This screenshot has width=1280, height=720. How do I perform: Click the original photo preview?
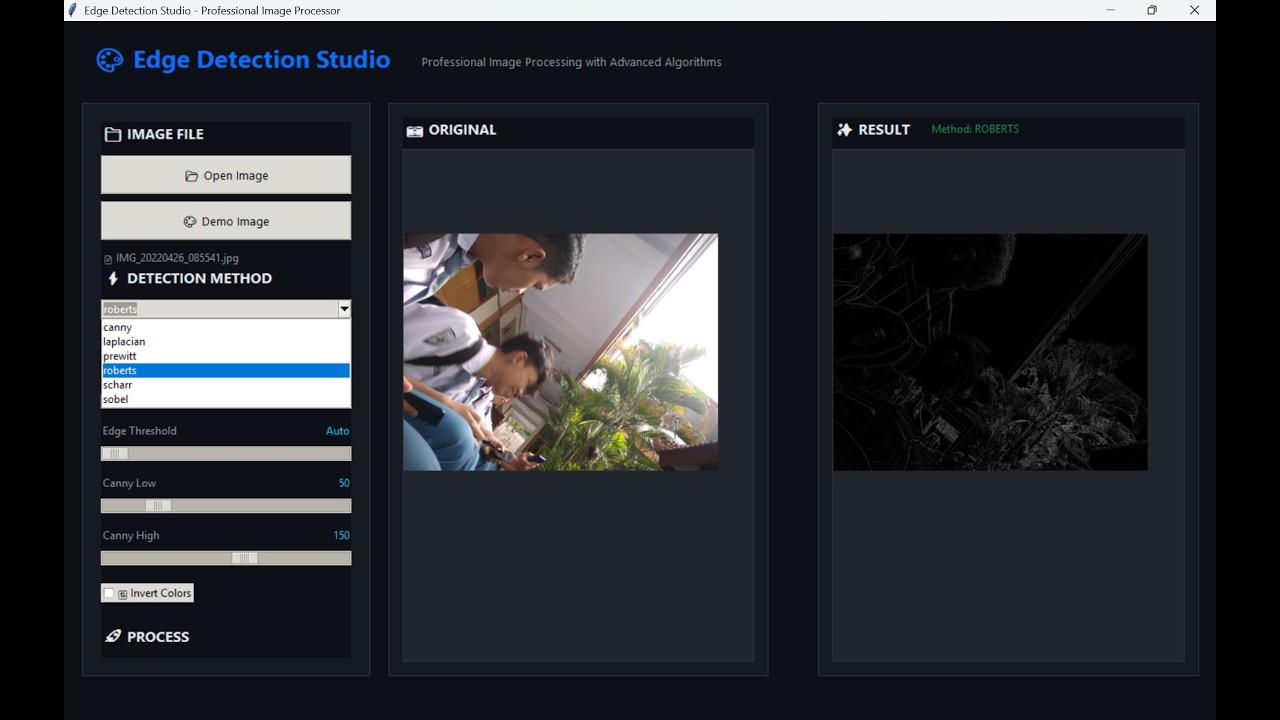pyautogui.click(x=560, y=352)
